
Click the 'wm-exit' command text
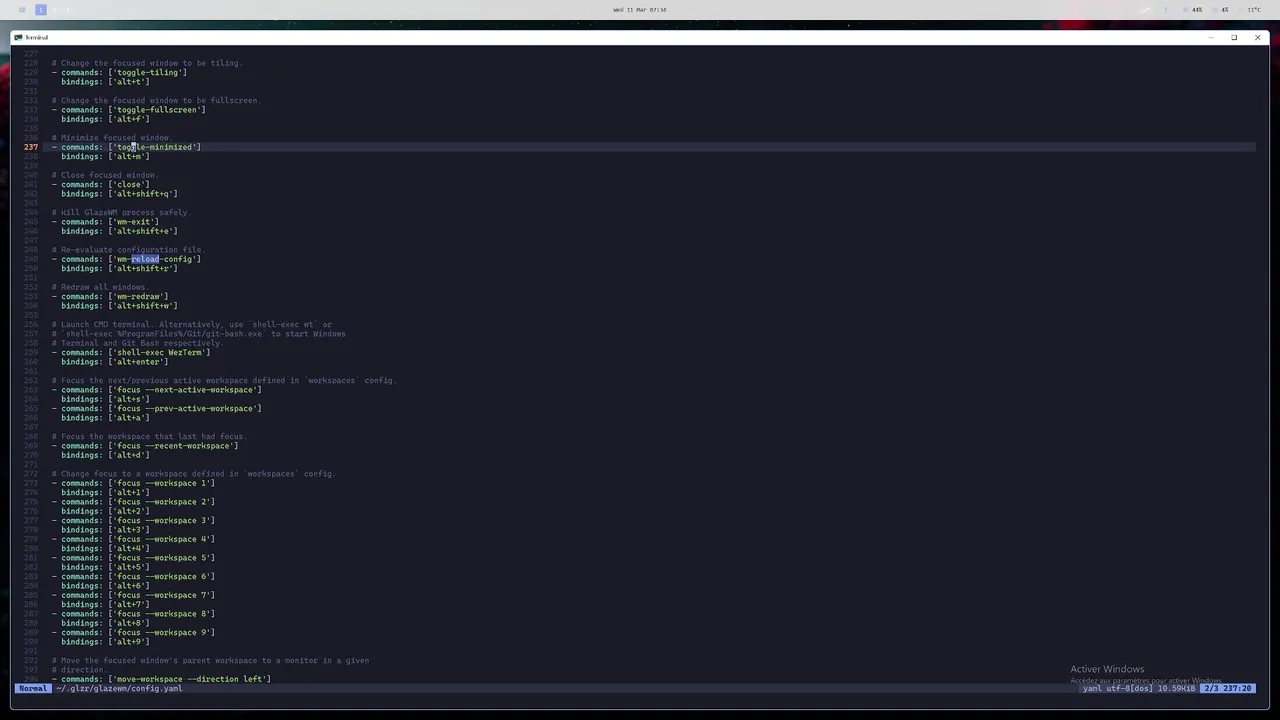coord(135,222)
